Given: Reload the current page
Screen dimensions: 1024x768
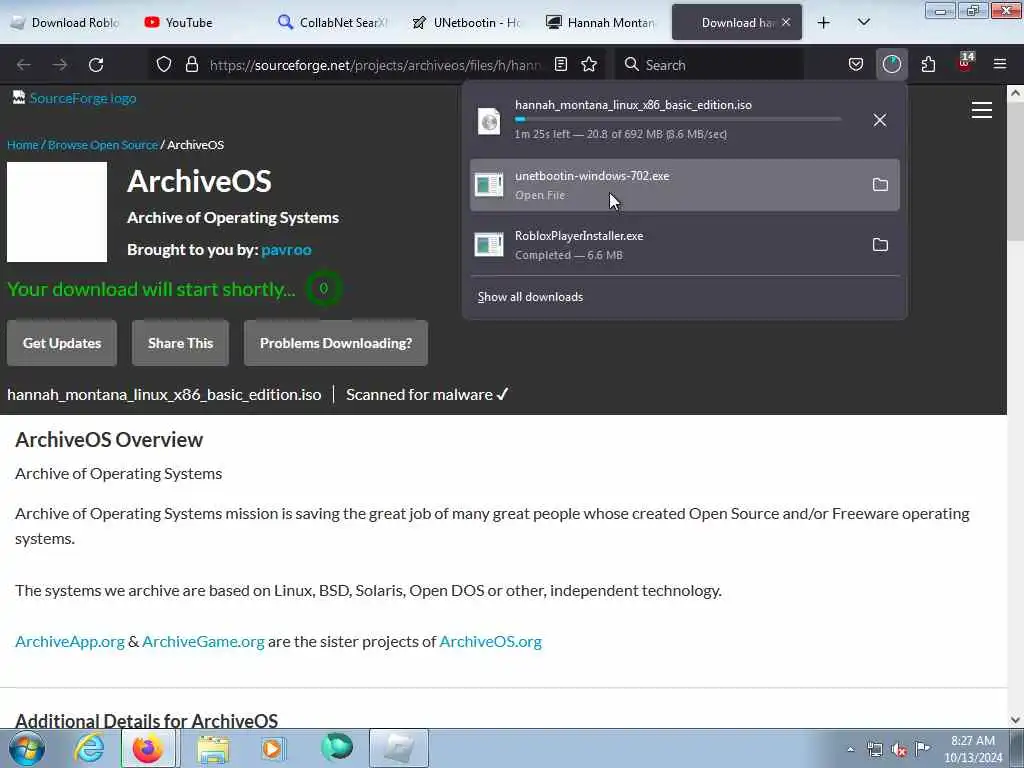Looking at the screenshot, I should (96, 65).
